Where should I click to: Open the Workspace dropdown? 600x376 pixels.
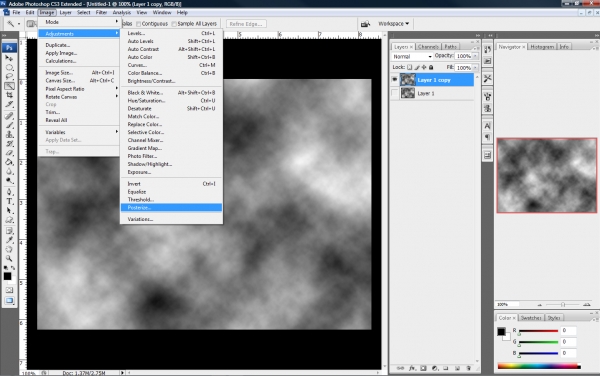coord(393,24)
